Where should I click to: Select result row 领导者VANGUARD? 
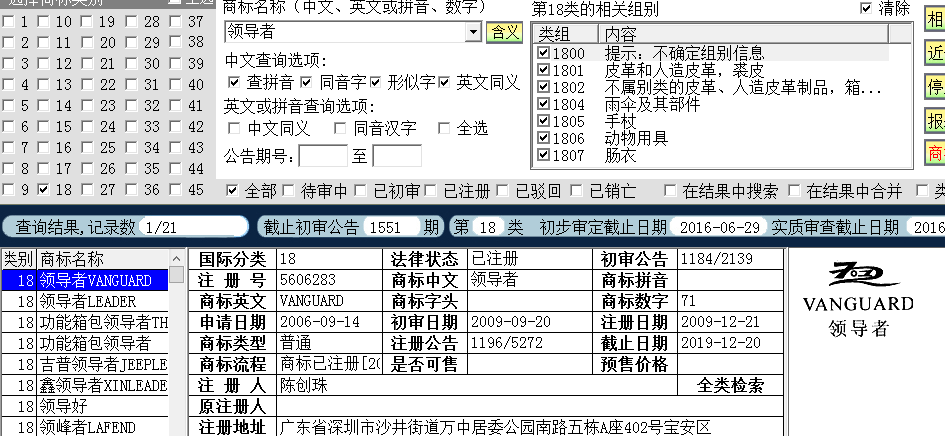point(85,280)
